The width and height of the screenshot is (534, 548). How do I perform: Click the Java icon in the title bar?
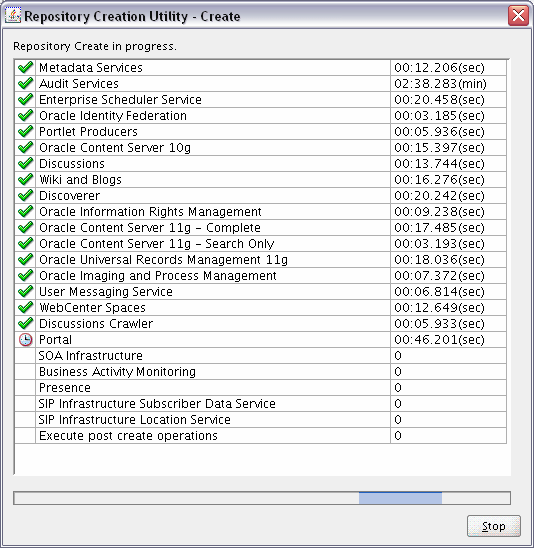[13, 16]
